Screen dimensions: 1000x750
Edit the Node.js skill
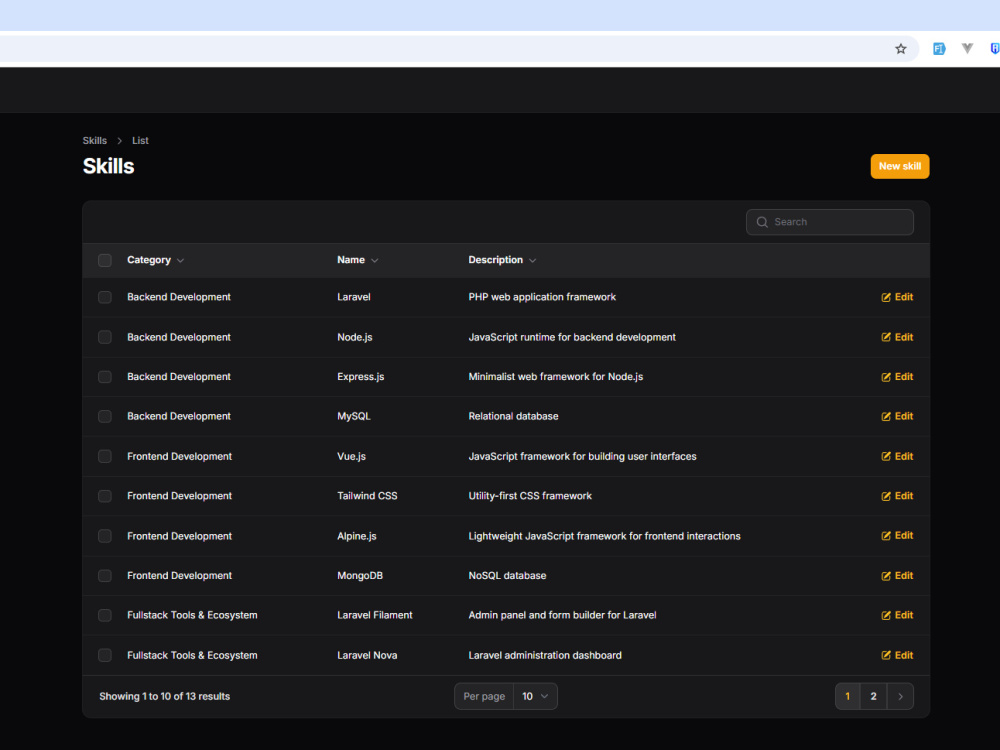click(x=897, y=337)
